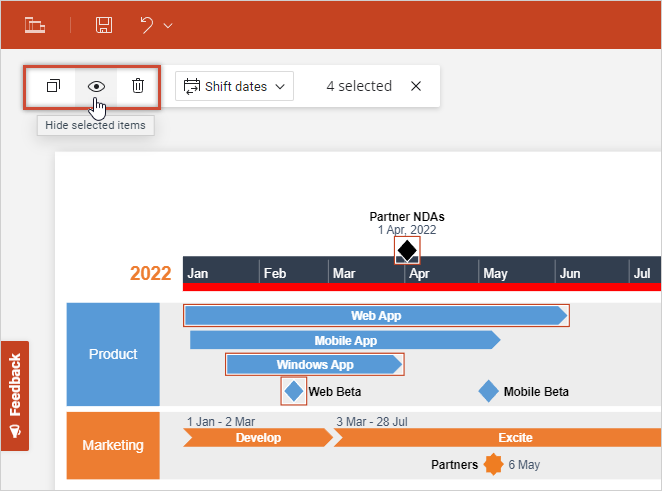Select the Excite task bar
The height and width of the screenshot is (491, 662).
coord(498,438)
